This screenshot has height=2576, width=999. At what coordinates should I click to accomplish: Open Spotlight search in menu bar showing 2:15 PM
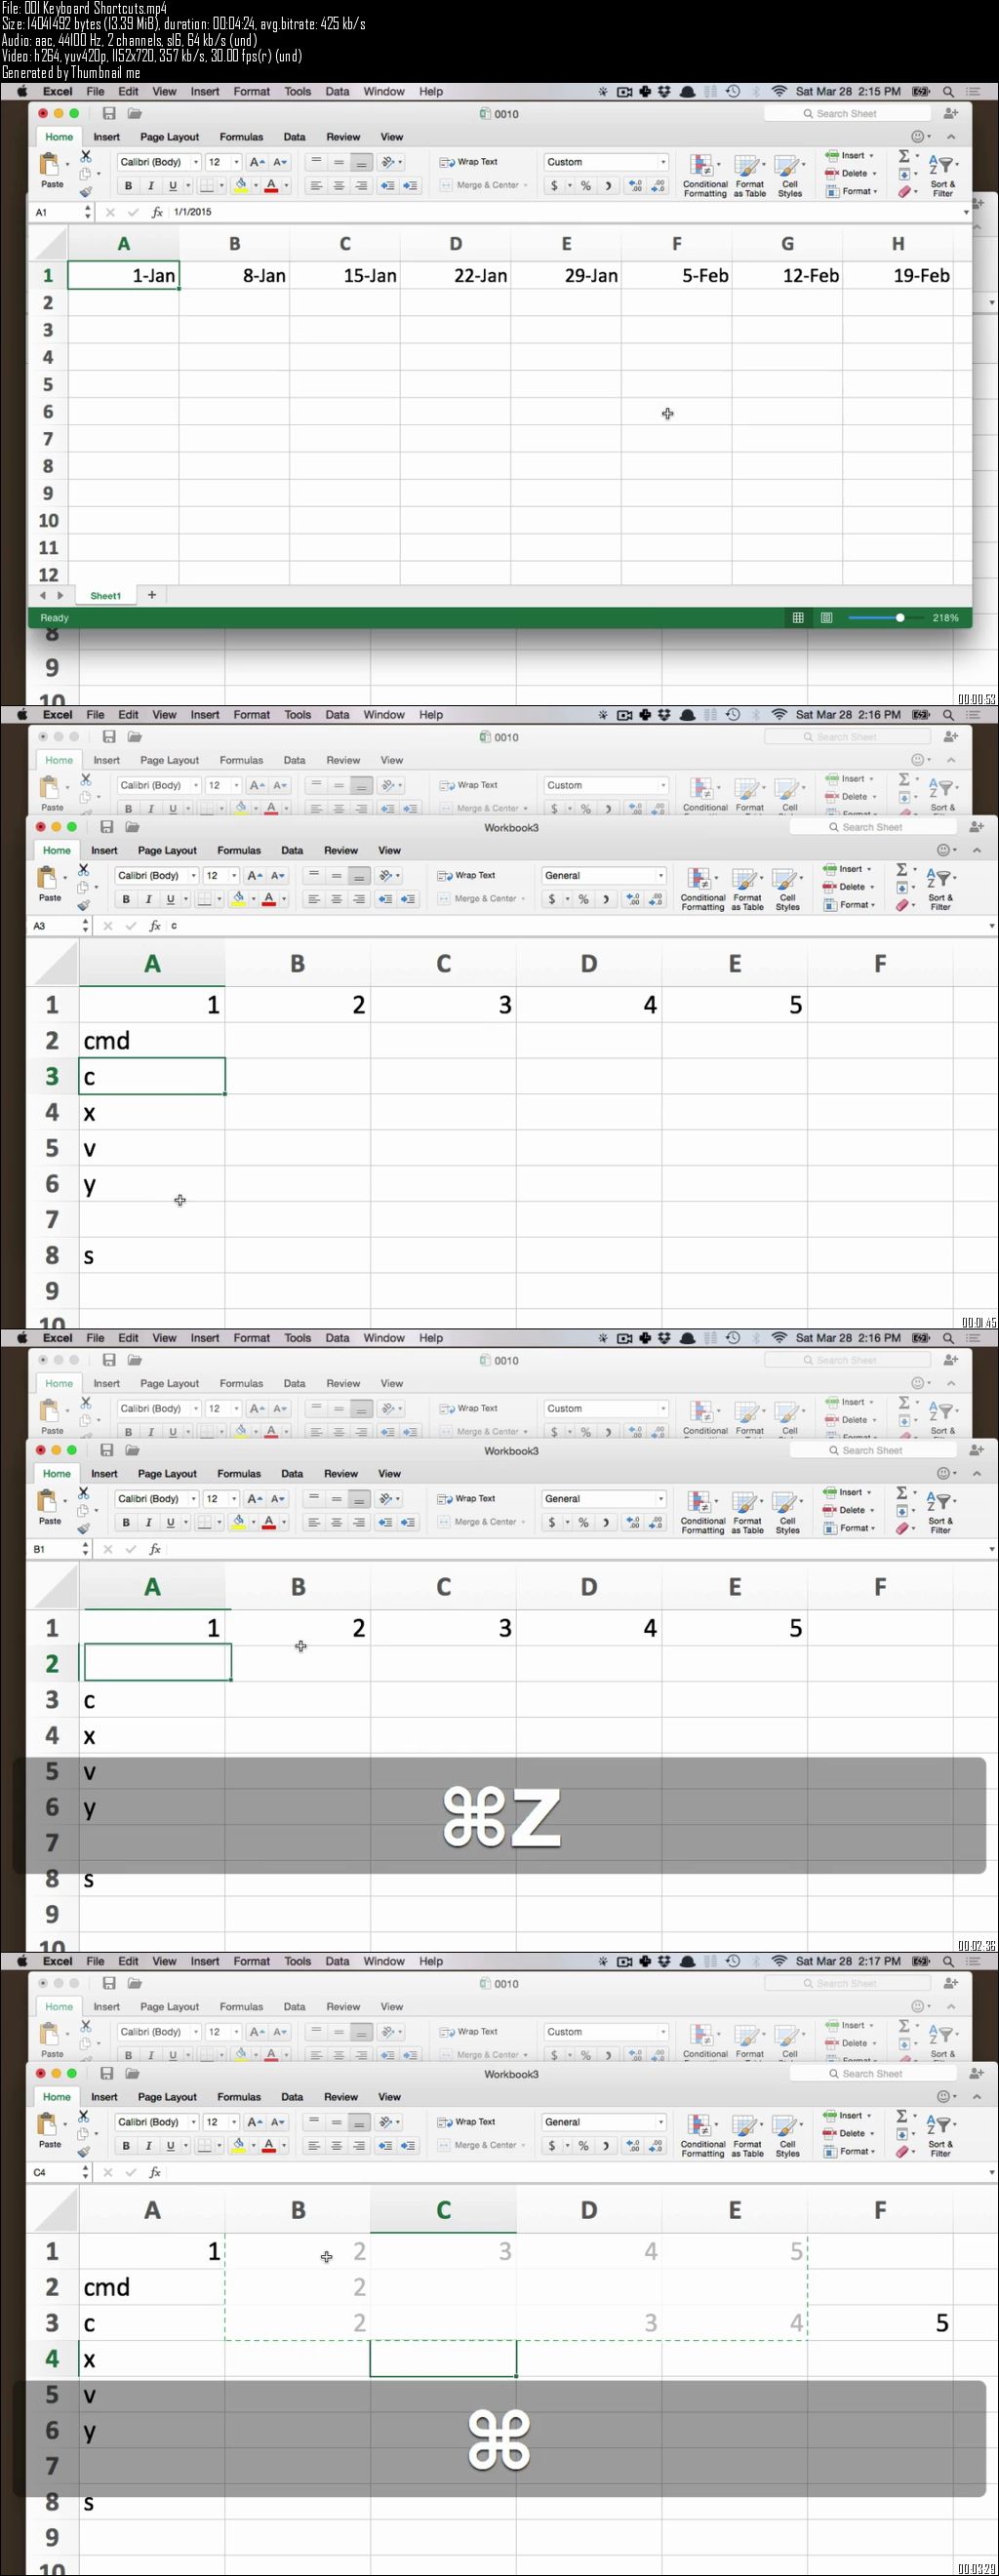click(x=947, y=91)
